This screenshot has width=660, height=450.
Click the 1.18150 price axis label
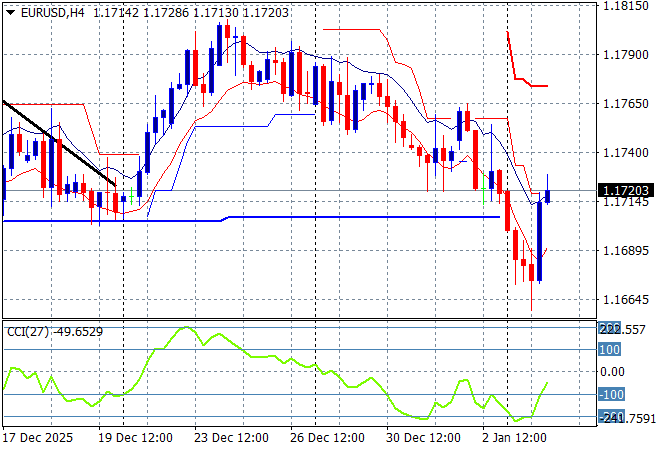click(626, 6)
